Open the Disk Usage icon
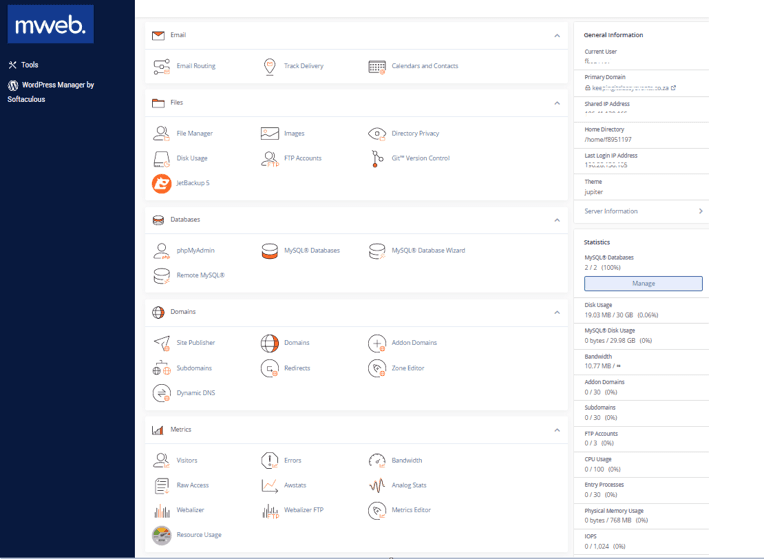764x559 pixels. pyautogui.click(x=161, y=158)
